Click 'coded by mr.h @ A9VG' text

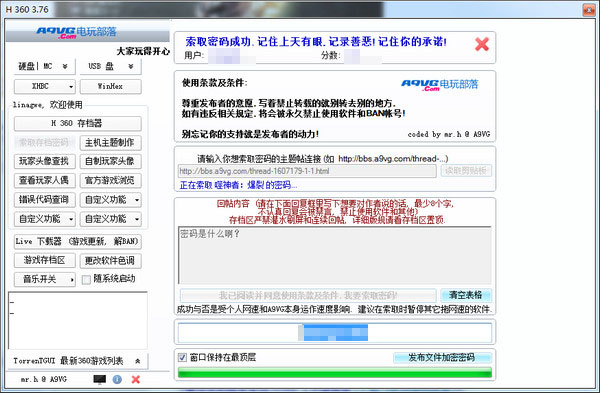[448, 134]
